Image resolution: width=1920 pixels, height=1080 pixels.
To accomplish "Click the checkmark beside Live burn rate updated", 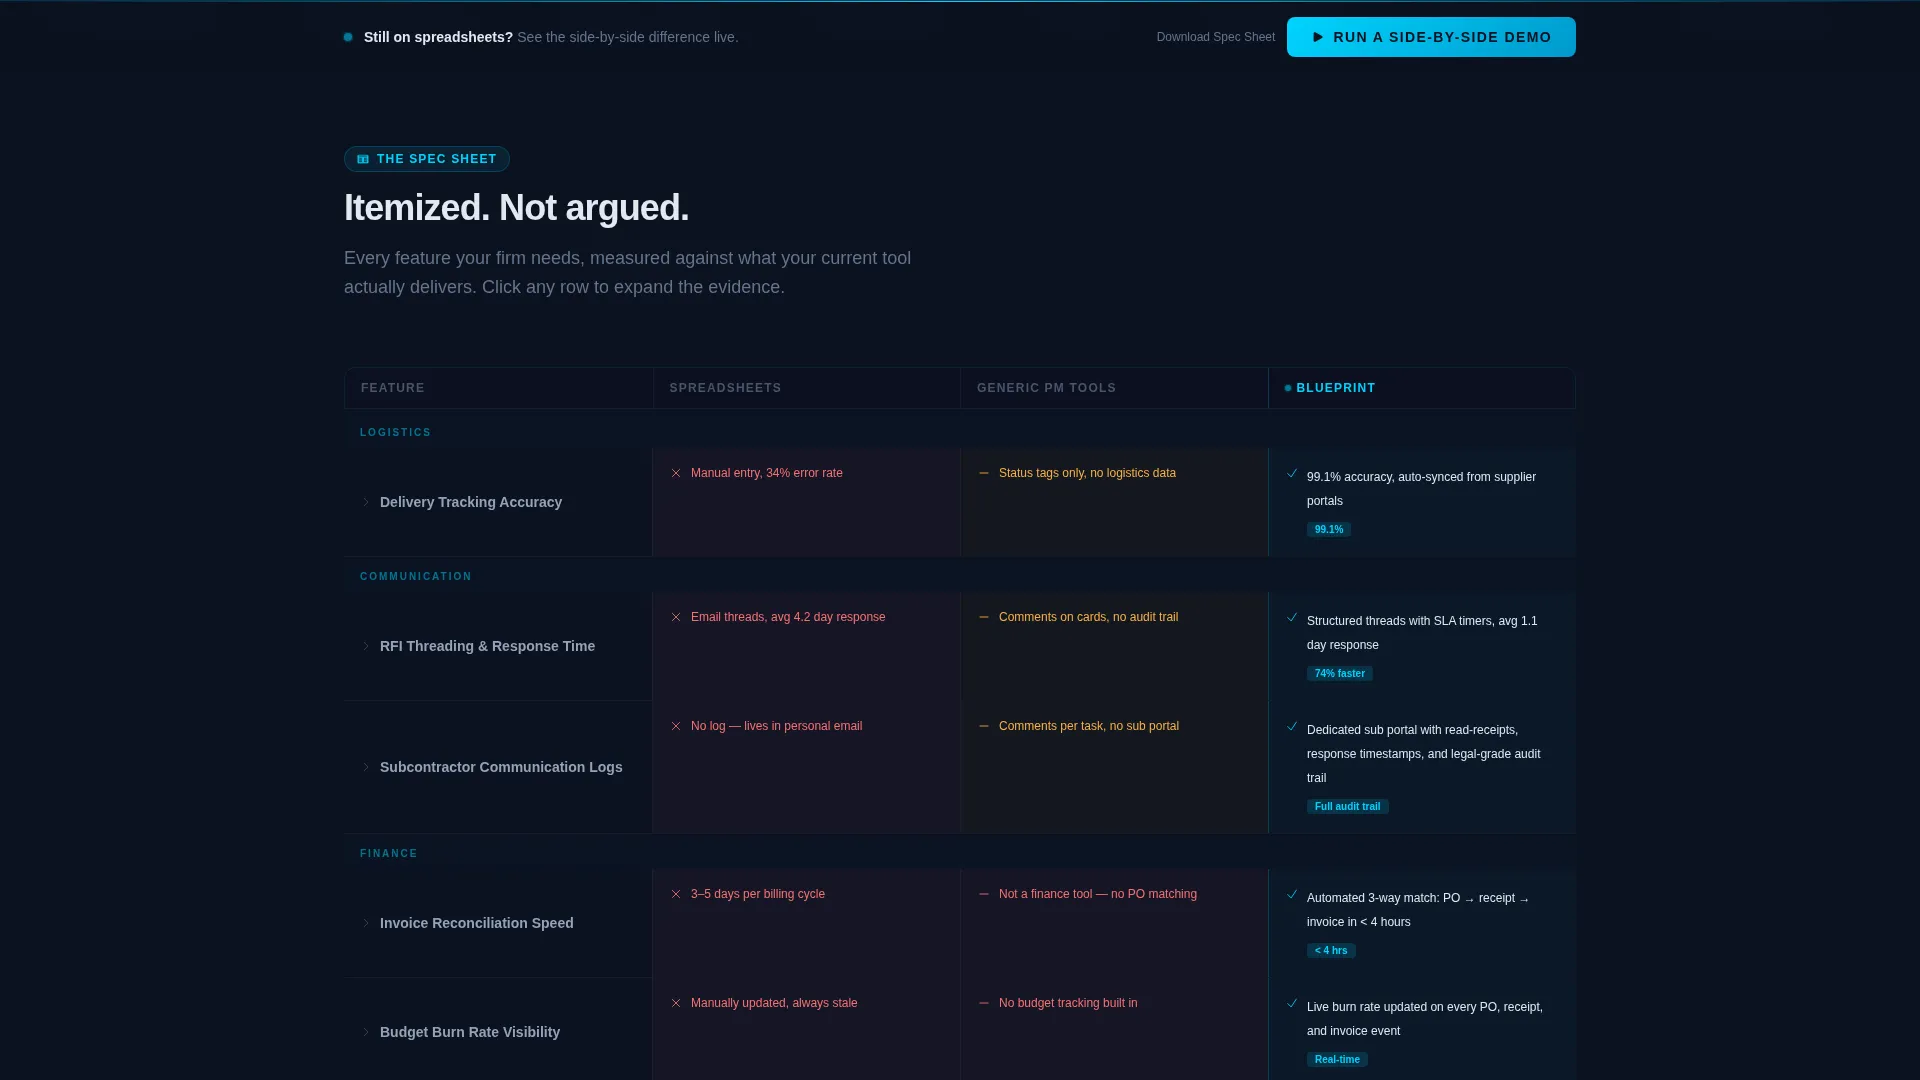I will pyautogui.click(x=1292, y=1003).
